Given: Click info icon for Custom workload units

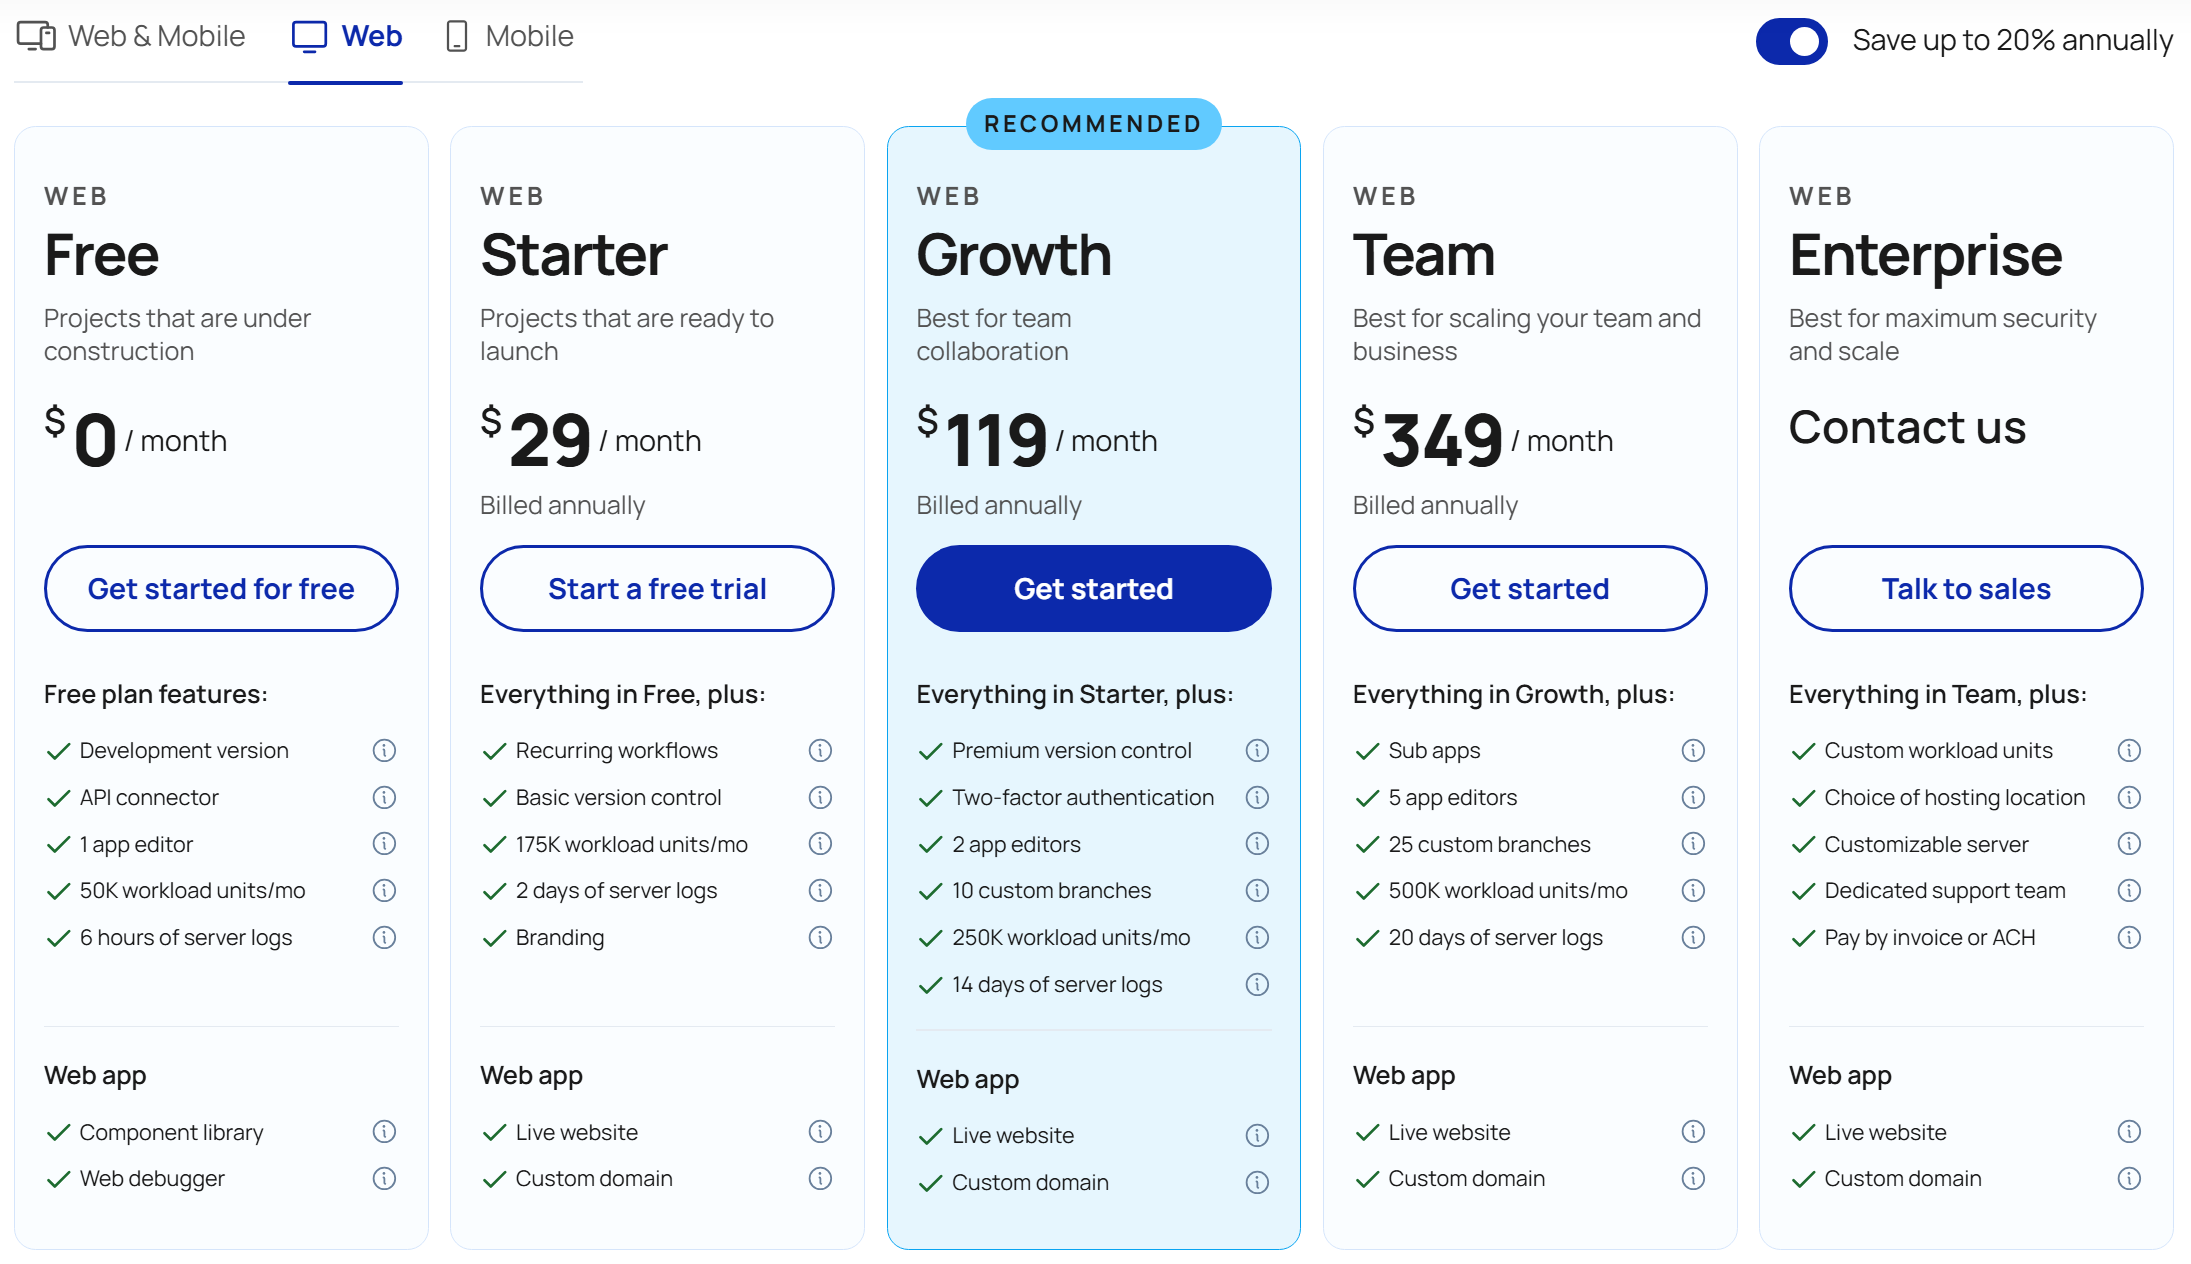Looking at the screenshot, I should coord(2129,750).
